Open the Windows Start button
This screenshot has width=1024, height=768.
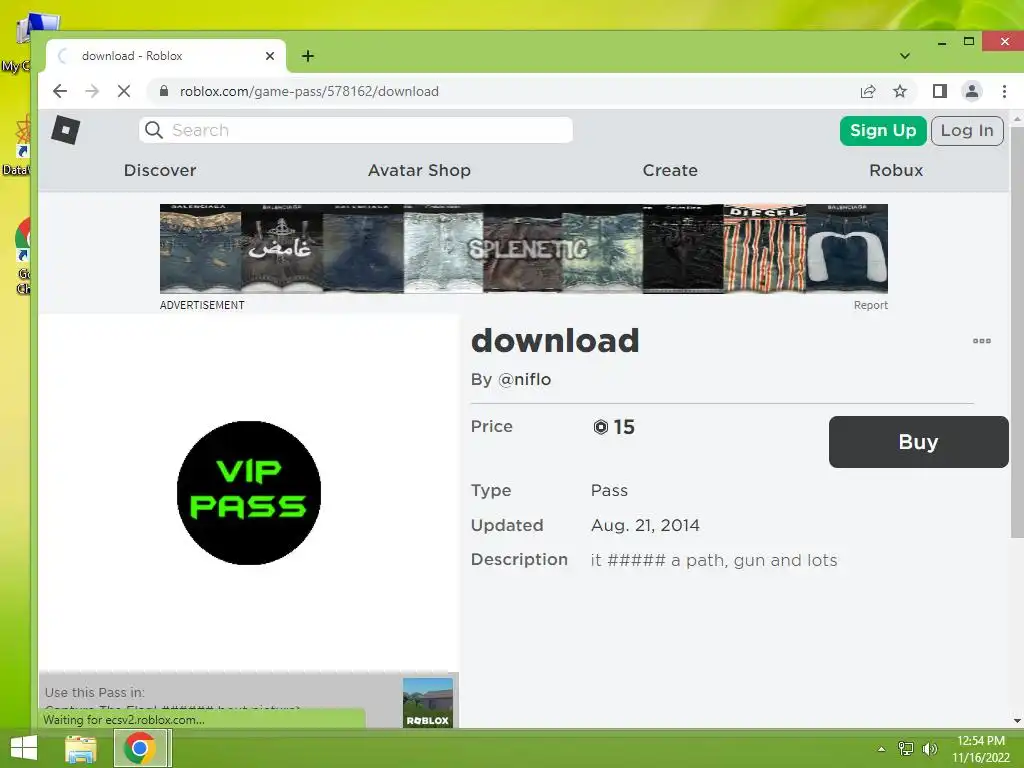click(24, 748)
